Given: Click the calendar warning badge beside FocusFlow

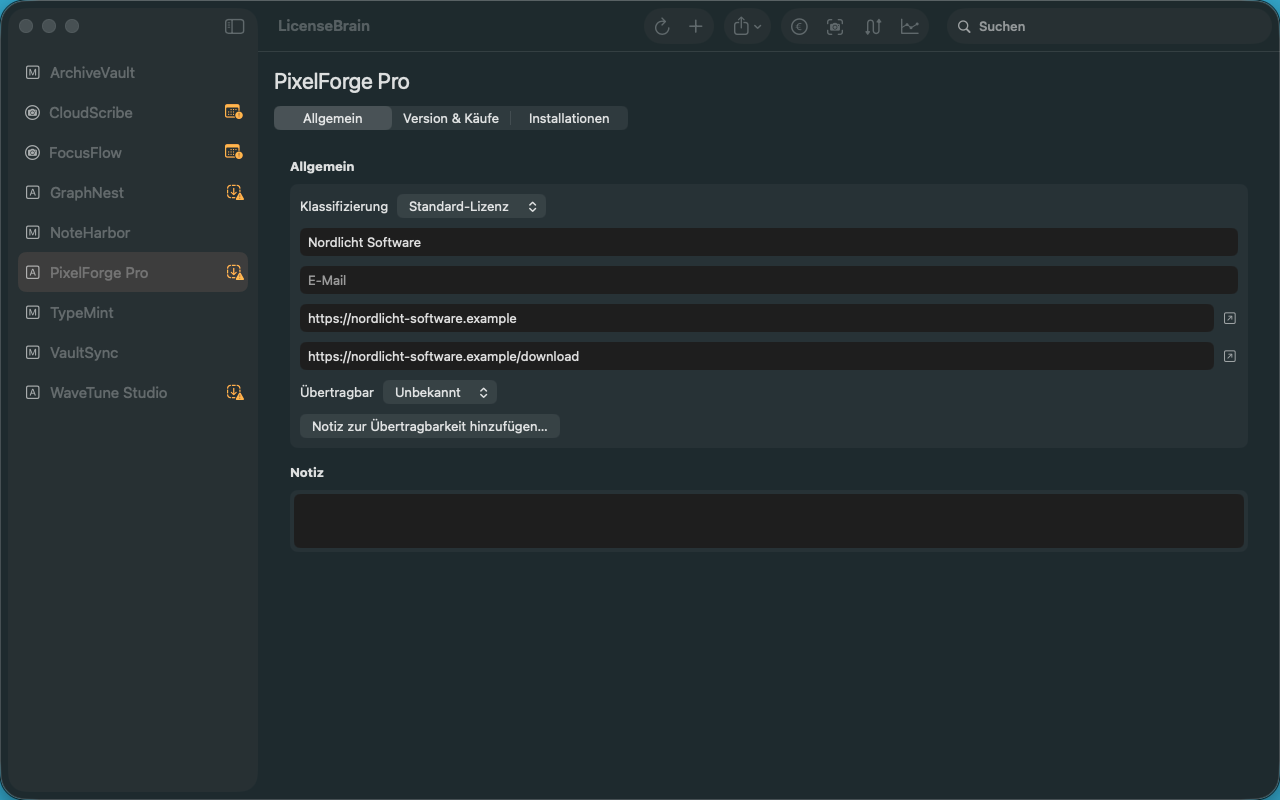Looking at the screenshot, I should pos(234,152).
